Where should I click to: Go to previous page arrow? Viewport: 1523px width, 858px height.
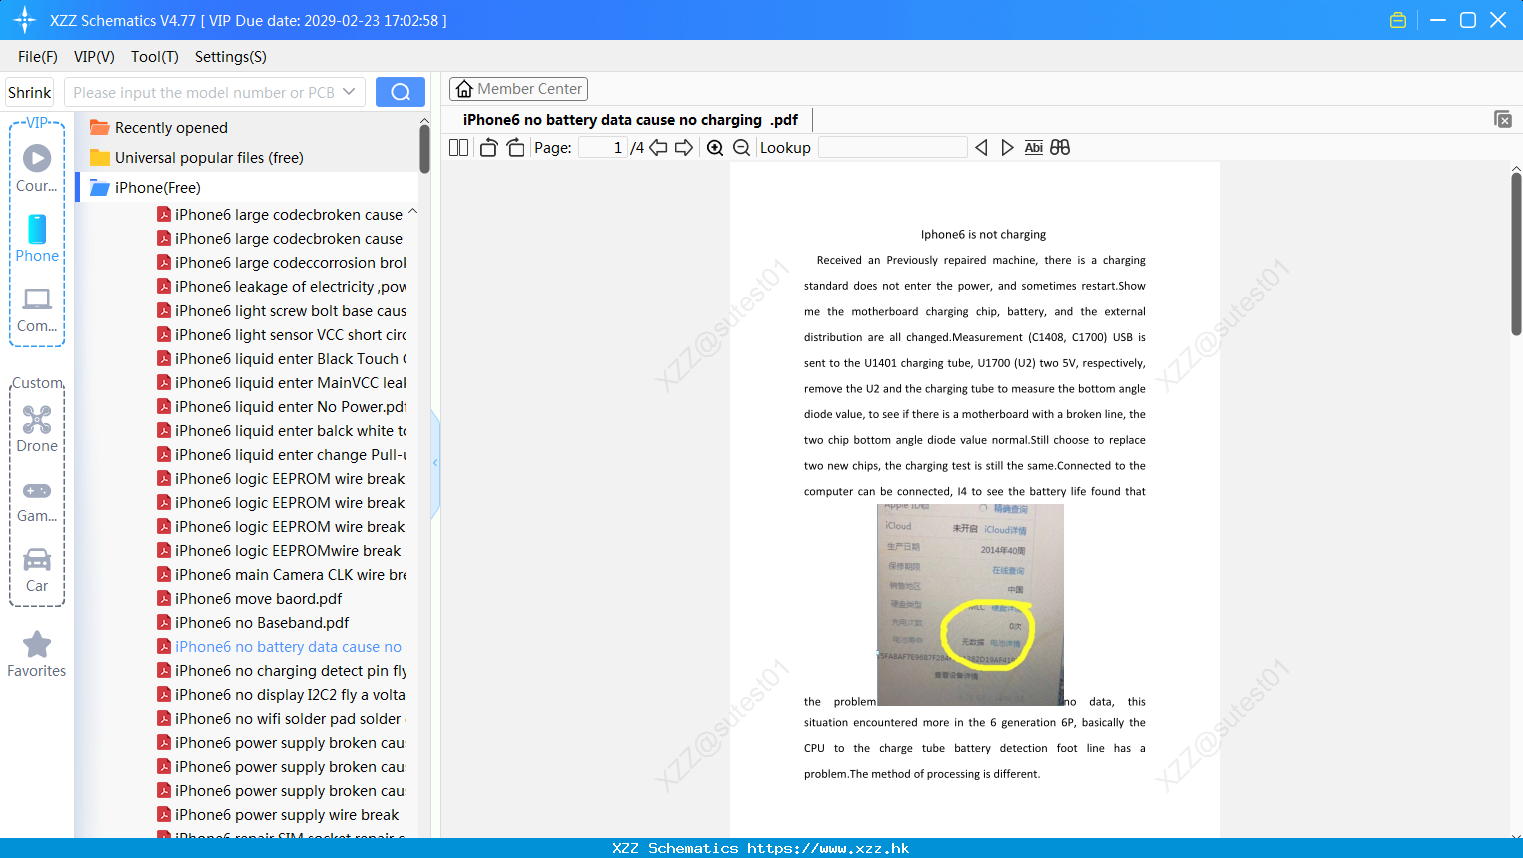tap(658, 148)
